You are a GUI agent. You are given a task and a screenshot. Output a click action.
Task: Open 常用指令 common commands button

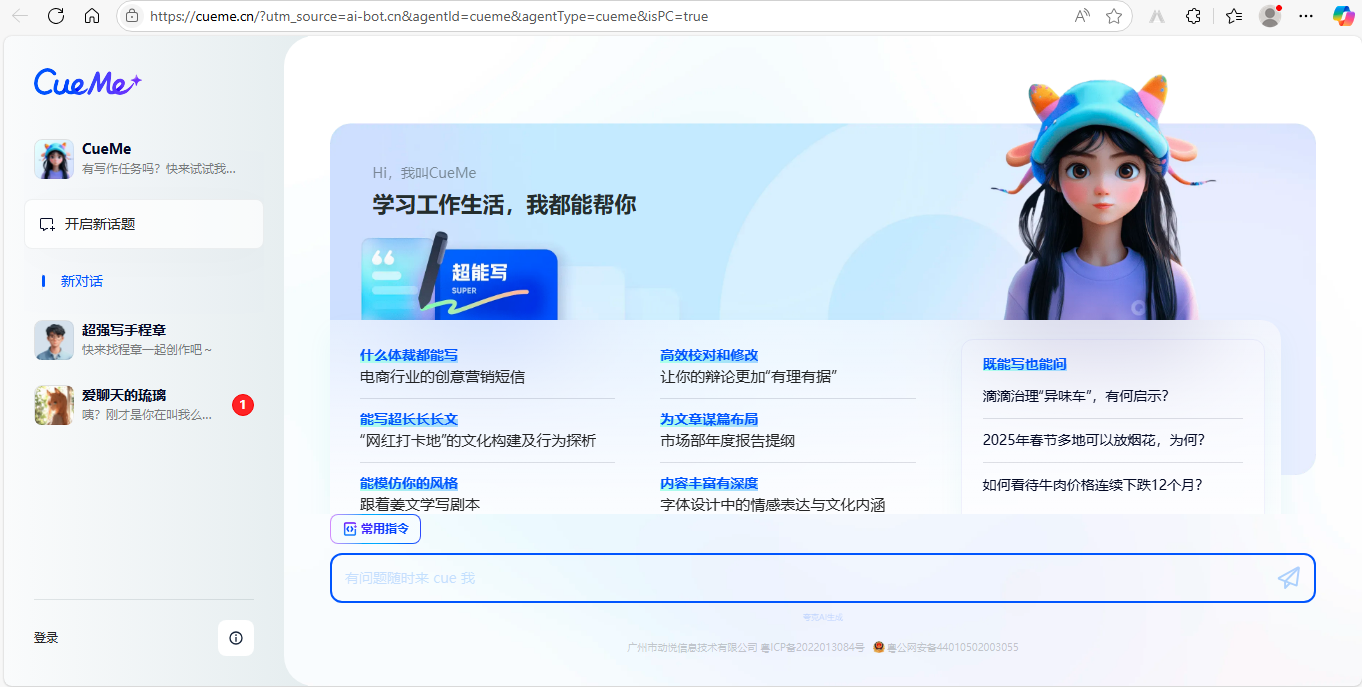pos(375,529)
